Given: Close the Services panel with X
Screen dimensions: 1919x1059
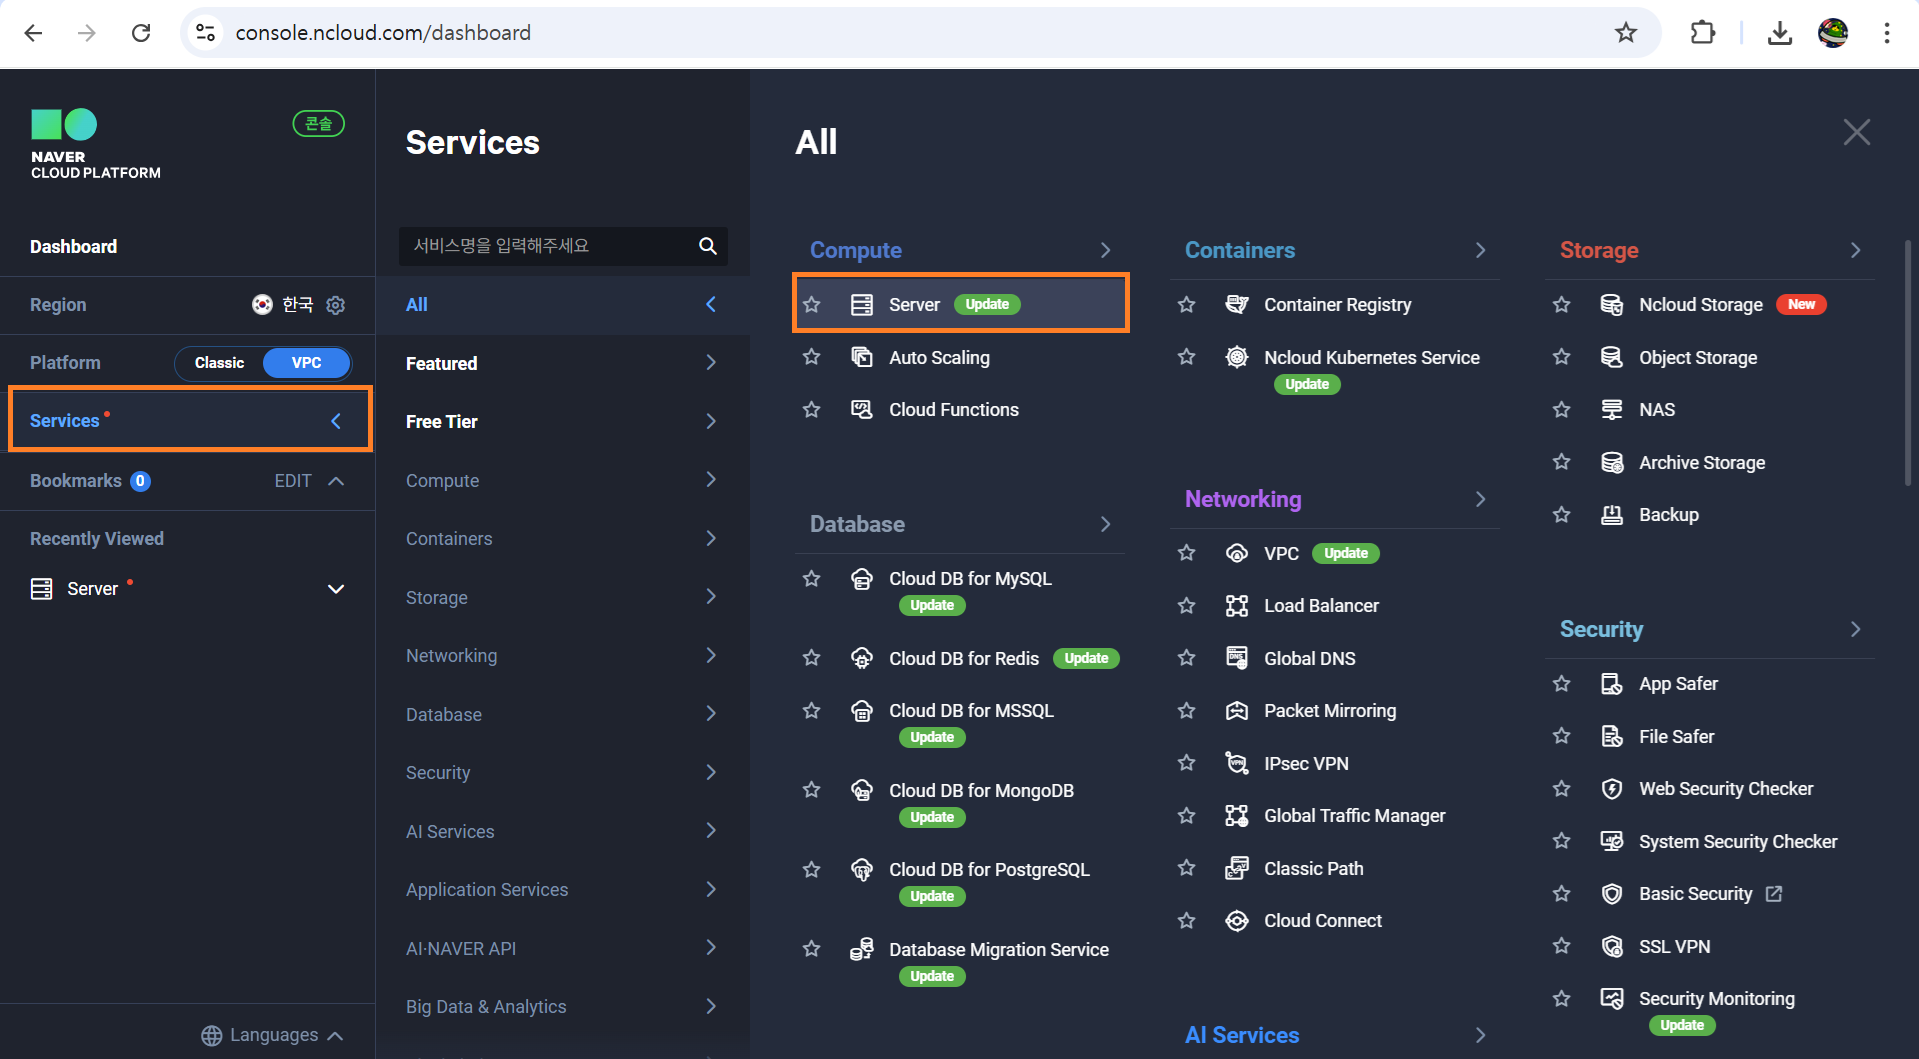Looking at the screenshot, I should [x=1856, y=132].
